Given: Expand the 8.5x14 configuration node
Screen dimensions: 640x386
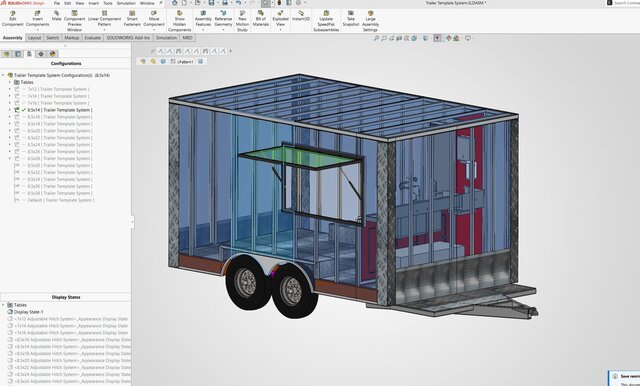Looking at the screenshot, I should [x=10, y=110].
